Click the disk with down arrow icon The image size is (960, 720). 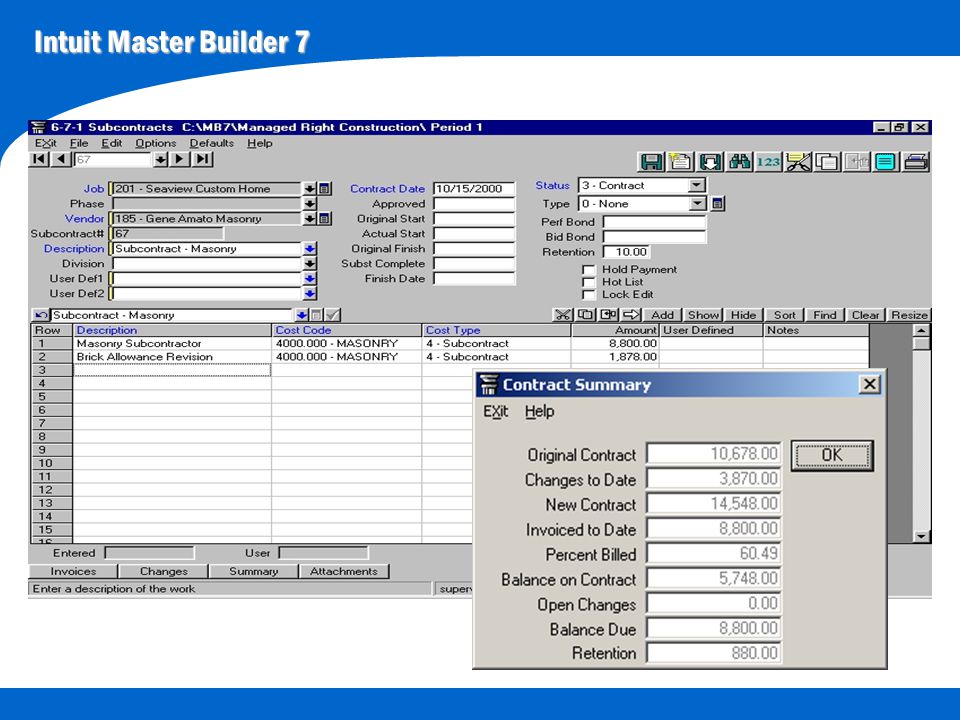click(x=710, y=162)
